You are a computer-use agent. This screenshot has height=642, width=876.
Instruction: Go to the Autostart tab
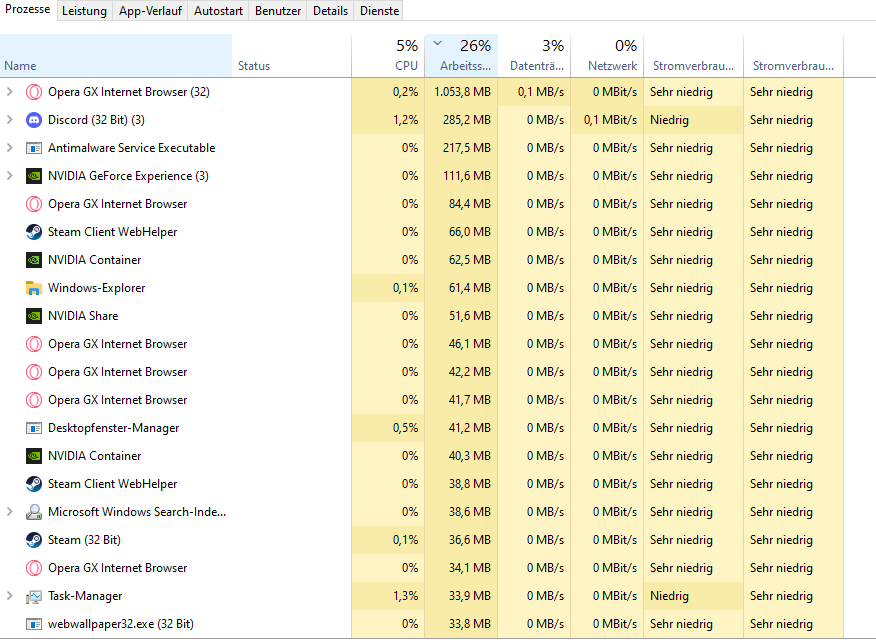point(218,11)
